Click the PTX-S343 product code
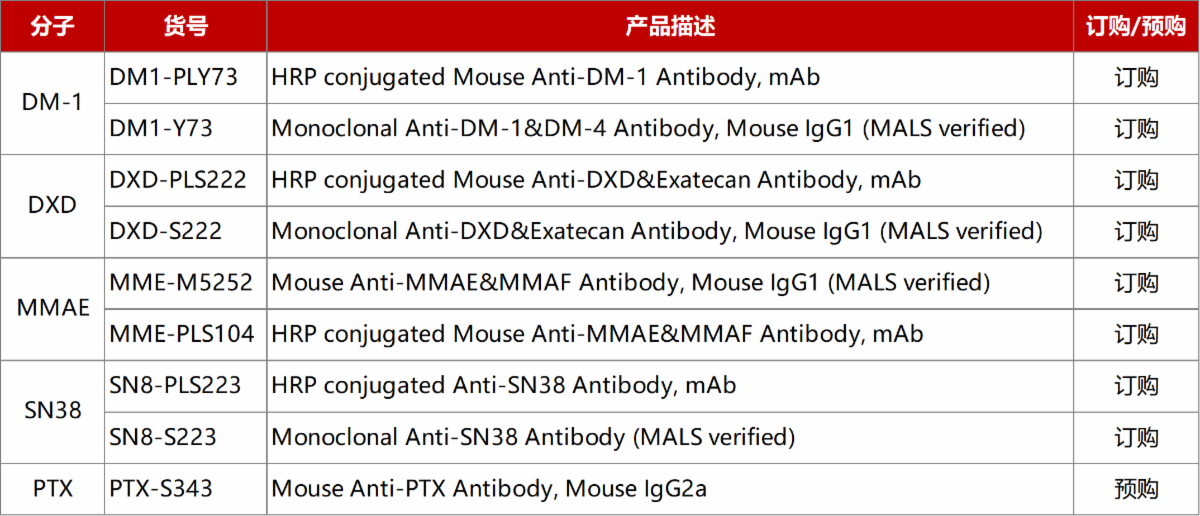The height and width of the screenshot is (516, 1200). pyautogui.click(x=161, y=489)
